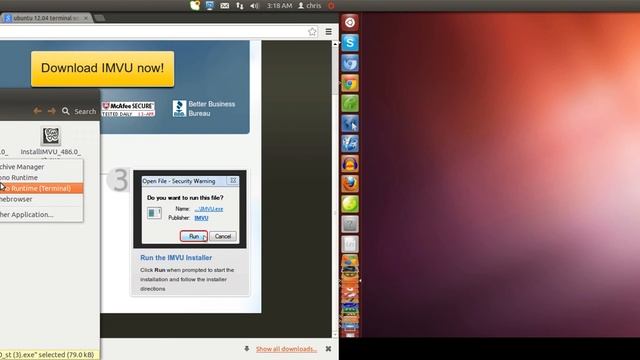Click the Download IMVU now! button
The image size is (640, 360).
point(102,69)
